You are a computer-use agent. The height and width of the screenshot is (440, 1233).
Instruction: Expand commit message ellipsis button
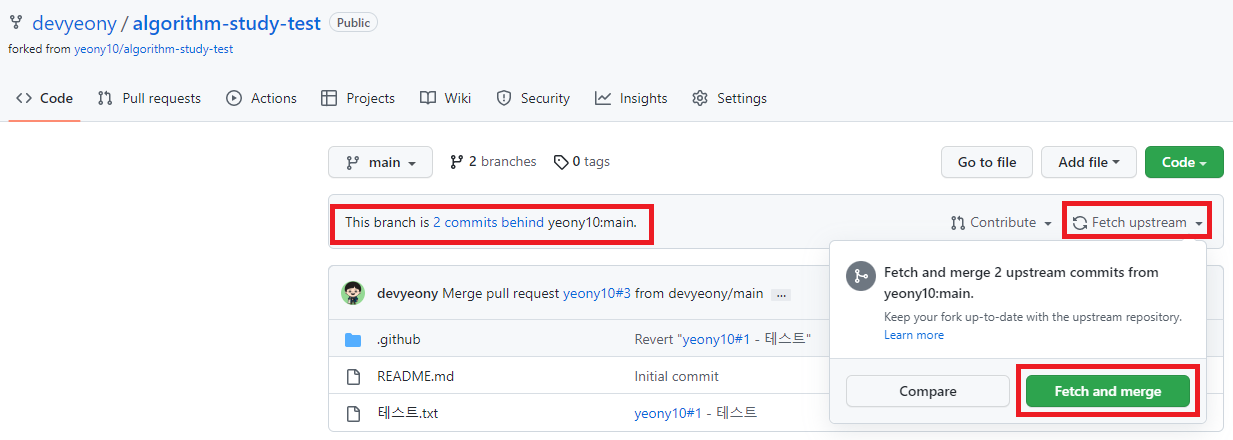point(782,294)
